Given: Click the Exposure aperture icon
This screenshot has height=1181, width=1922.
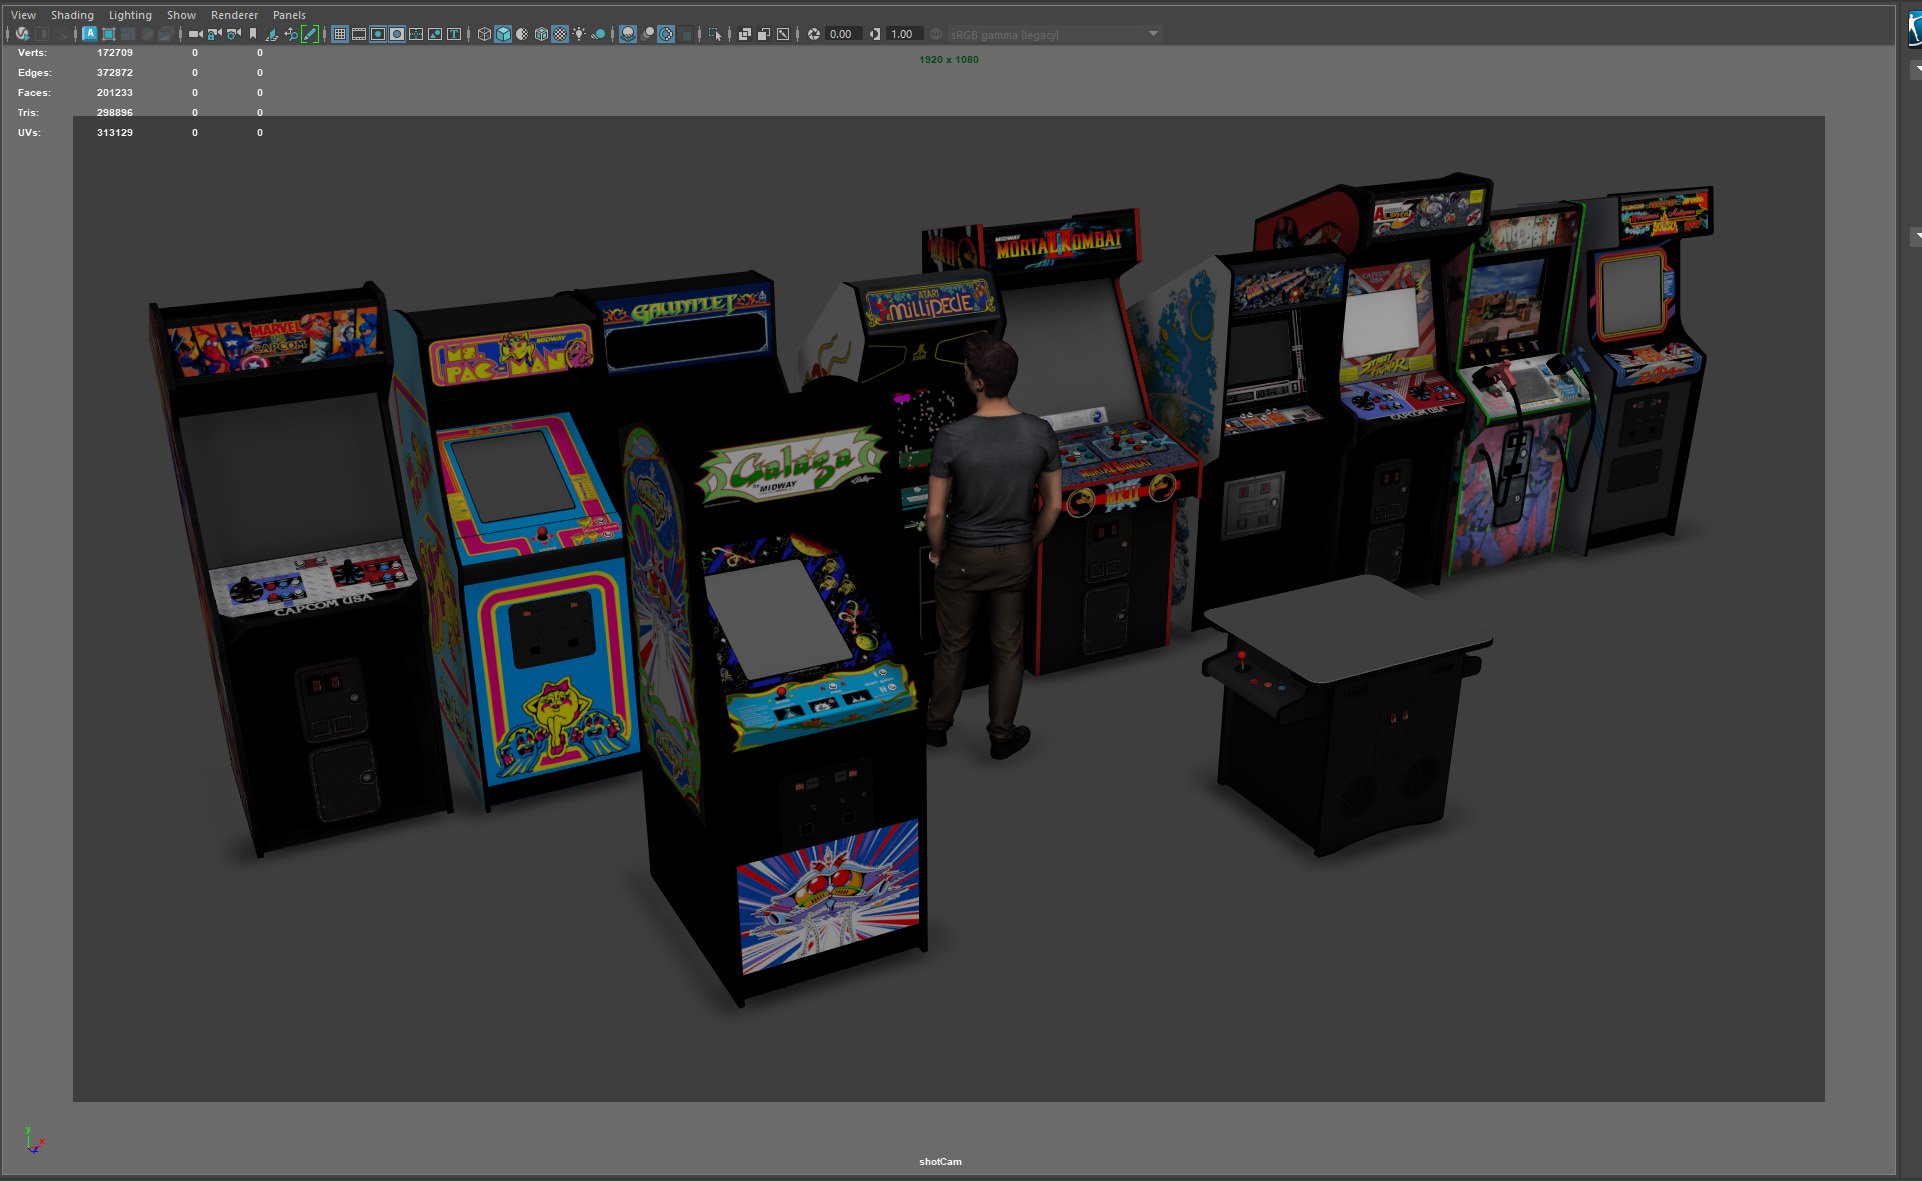Looking at the screenshot, I should pos(814,34).
